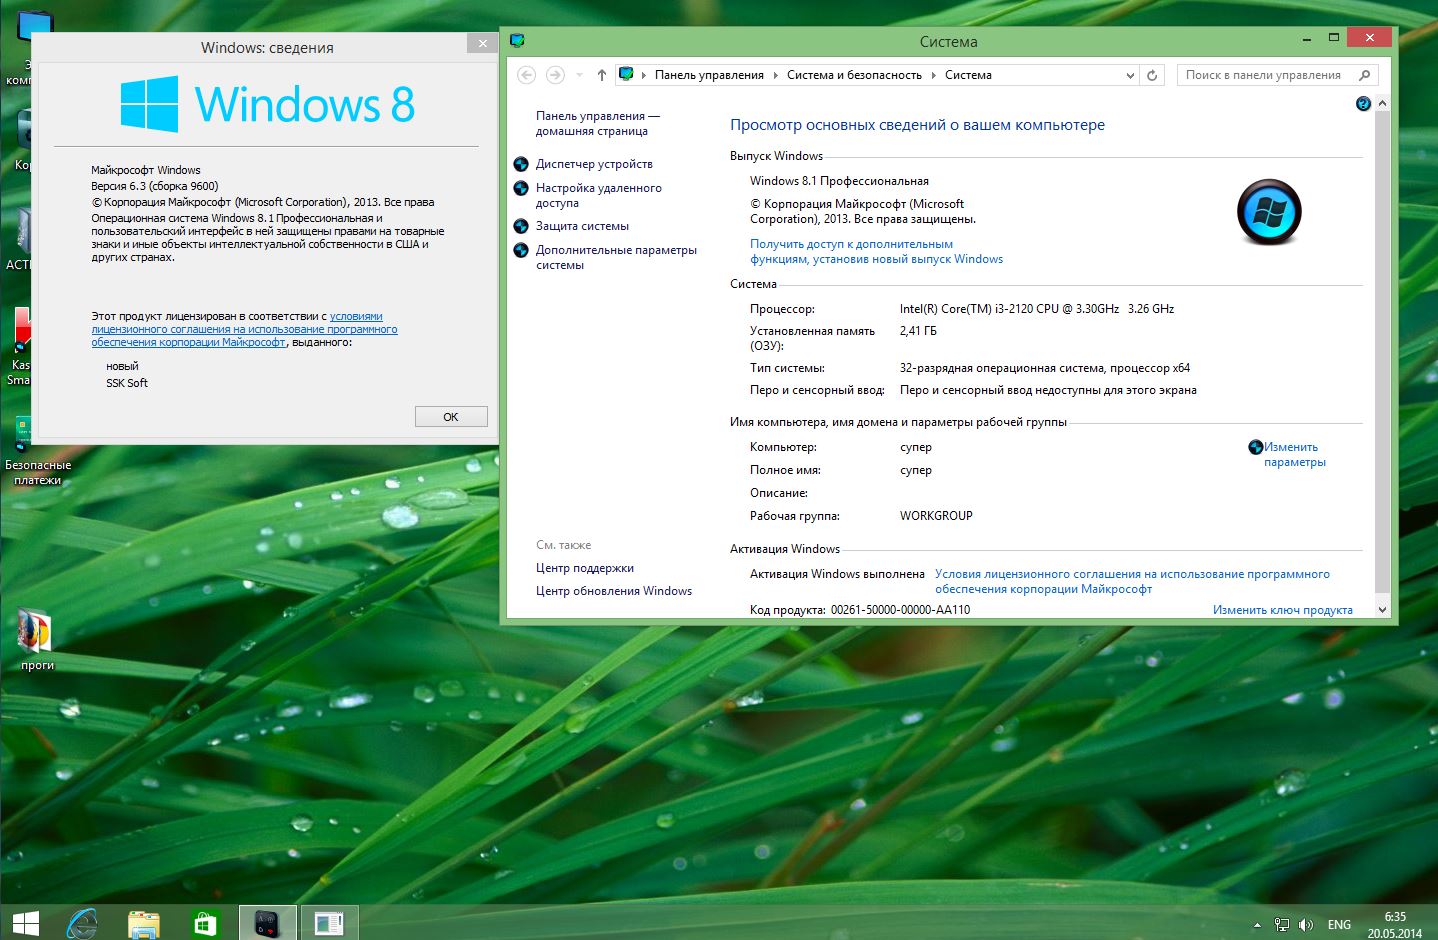This screenshot has height=940, width=1438.
Task: Open File Explorer from the taskbar
Action: click(x=144, y=922)
